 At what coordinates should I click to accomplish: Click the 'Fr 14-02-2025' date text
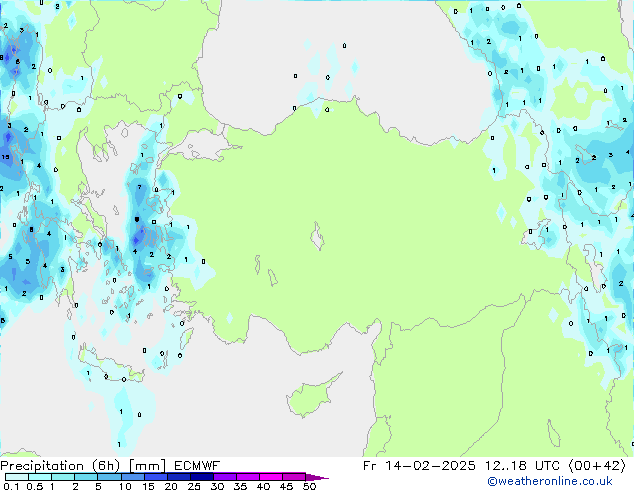[x=419, y=466]
